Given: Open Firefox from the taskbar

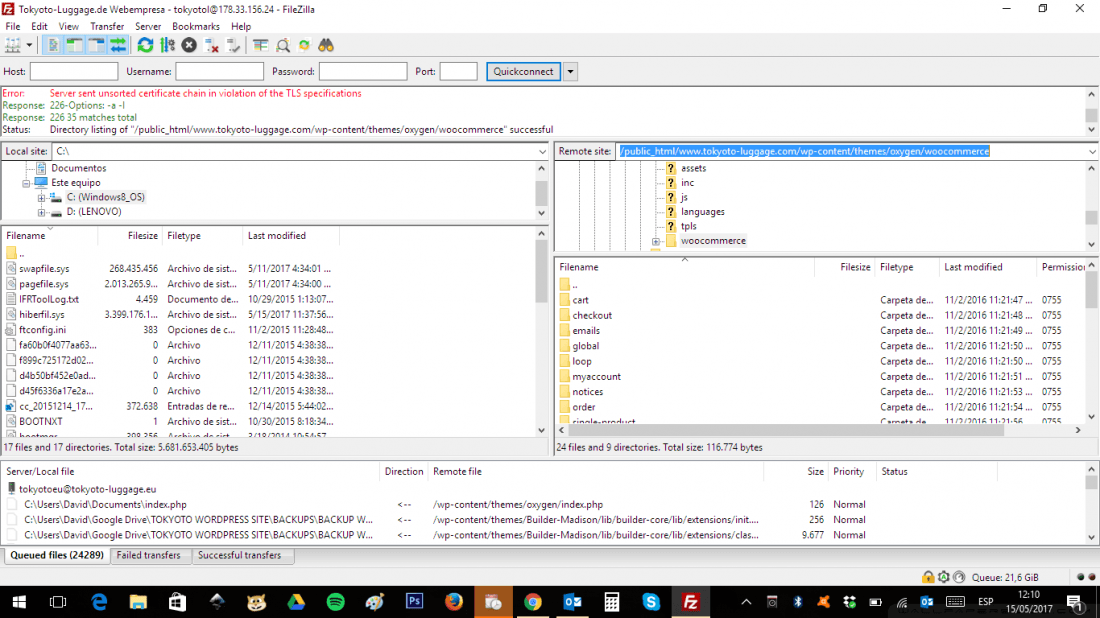Looking at the screenshot, I should [454, 602].
